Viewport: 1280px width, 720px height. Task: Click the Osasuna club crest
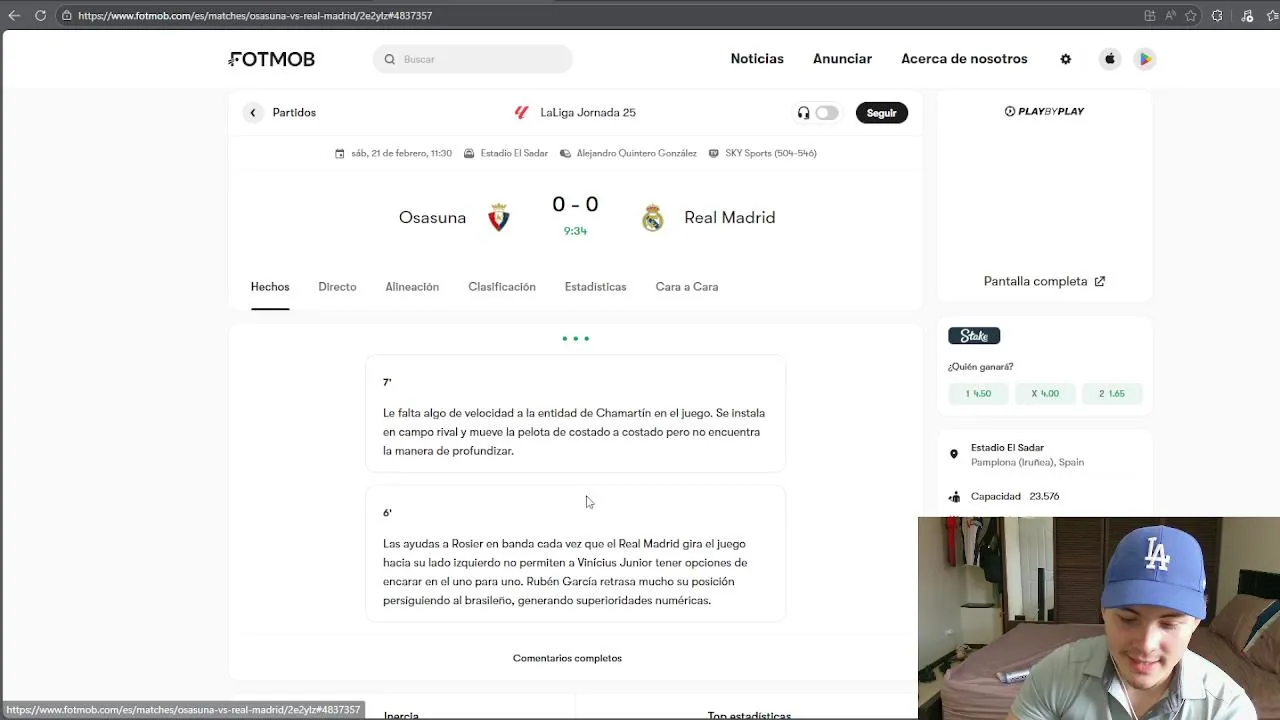(x=499, y=217)
